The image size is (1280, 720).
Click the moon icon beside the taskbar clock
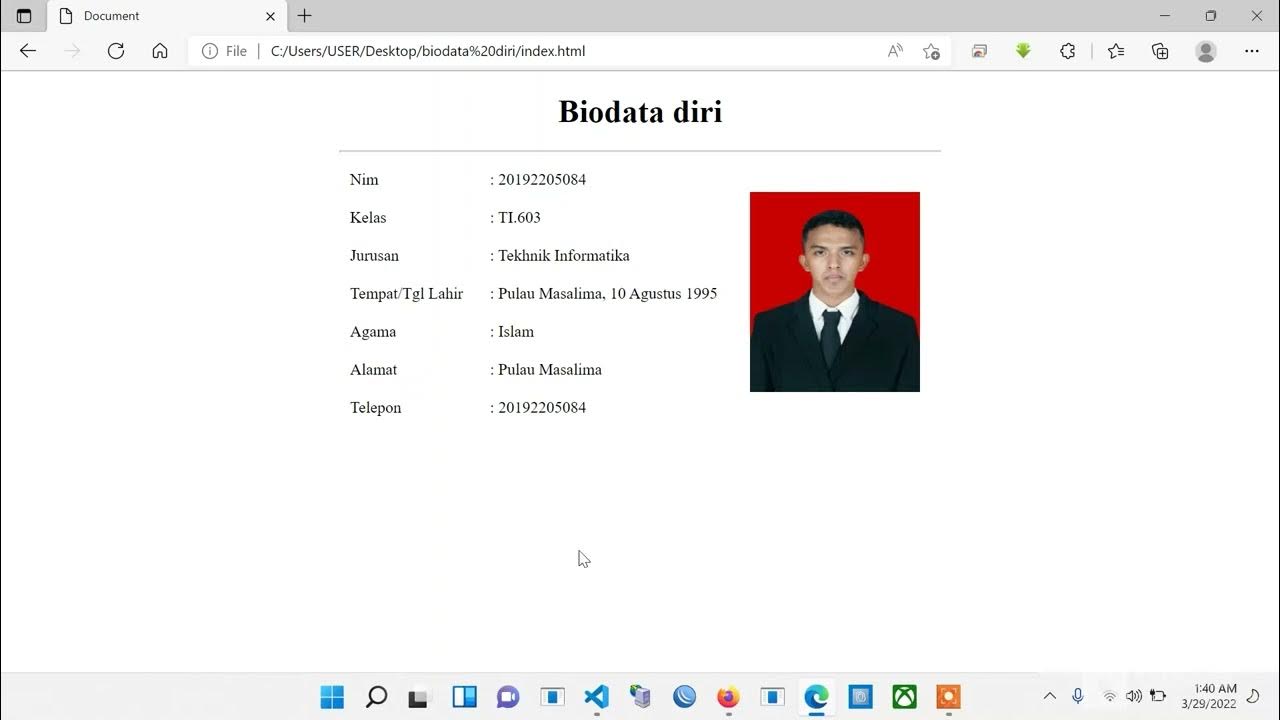point(1253,696)
